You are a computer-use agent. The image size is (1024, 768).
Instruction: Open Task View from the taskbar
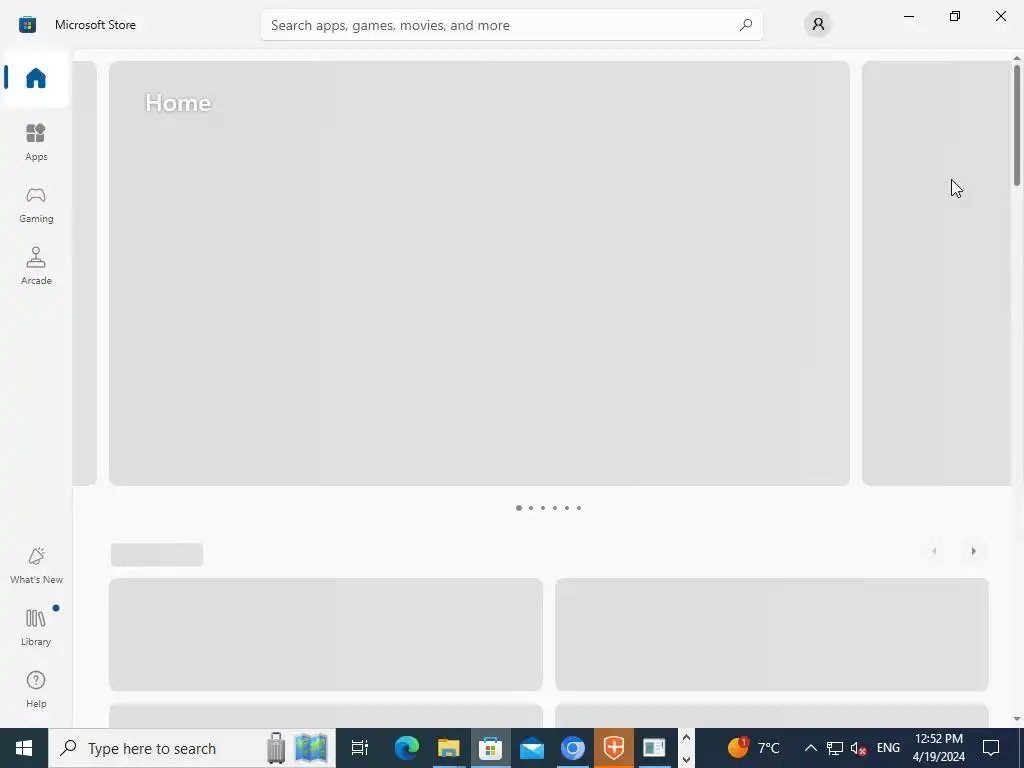360,748
